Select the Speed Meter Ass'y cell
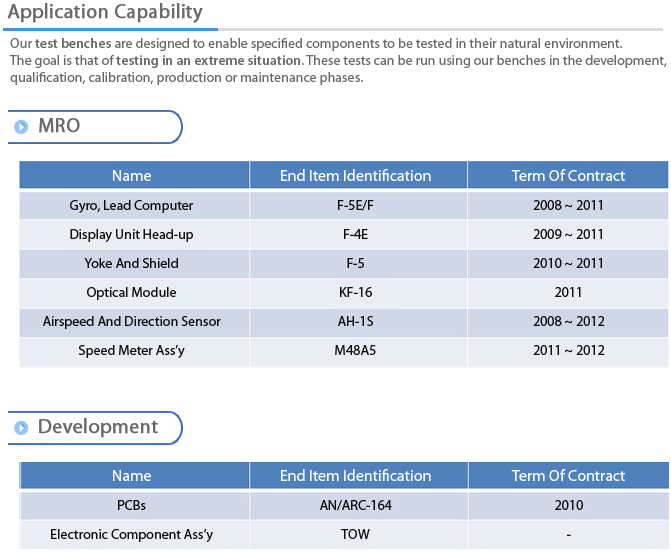671x552 pixels. coord(134,351)
